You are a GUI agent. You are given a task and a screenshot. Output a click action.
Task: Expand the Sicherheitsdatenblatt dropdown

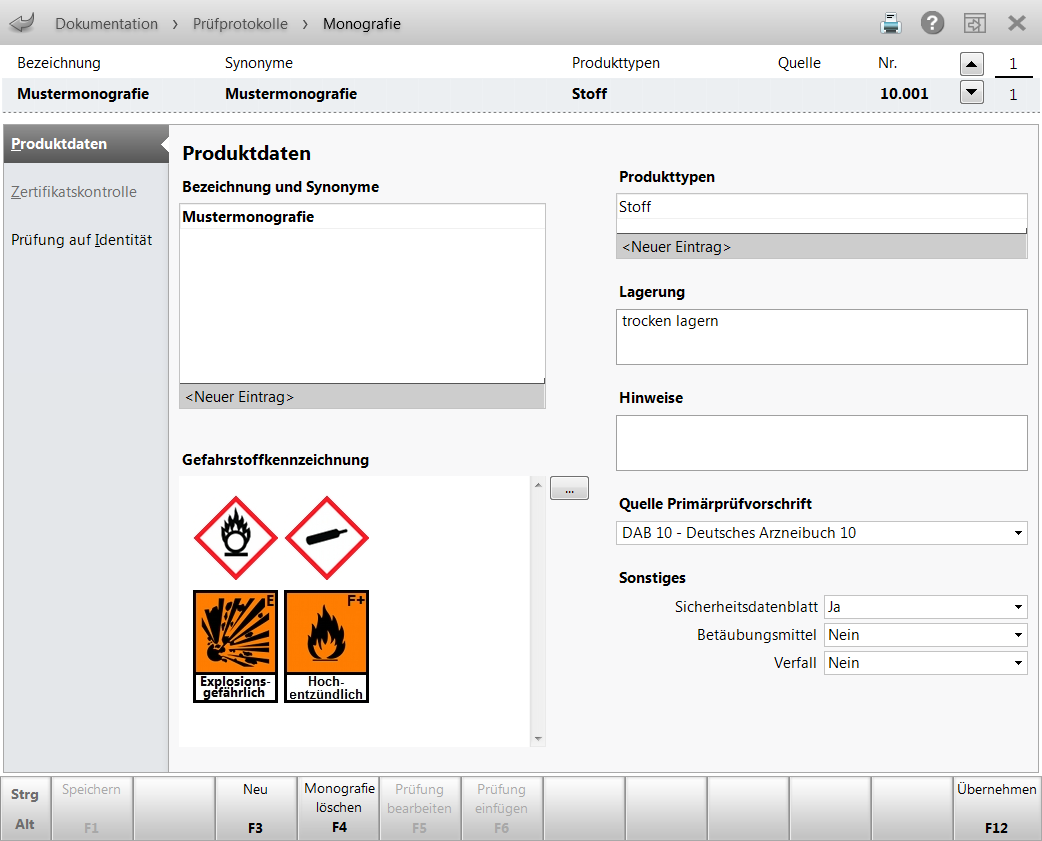1018,607
